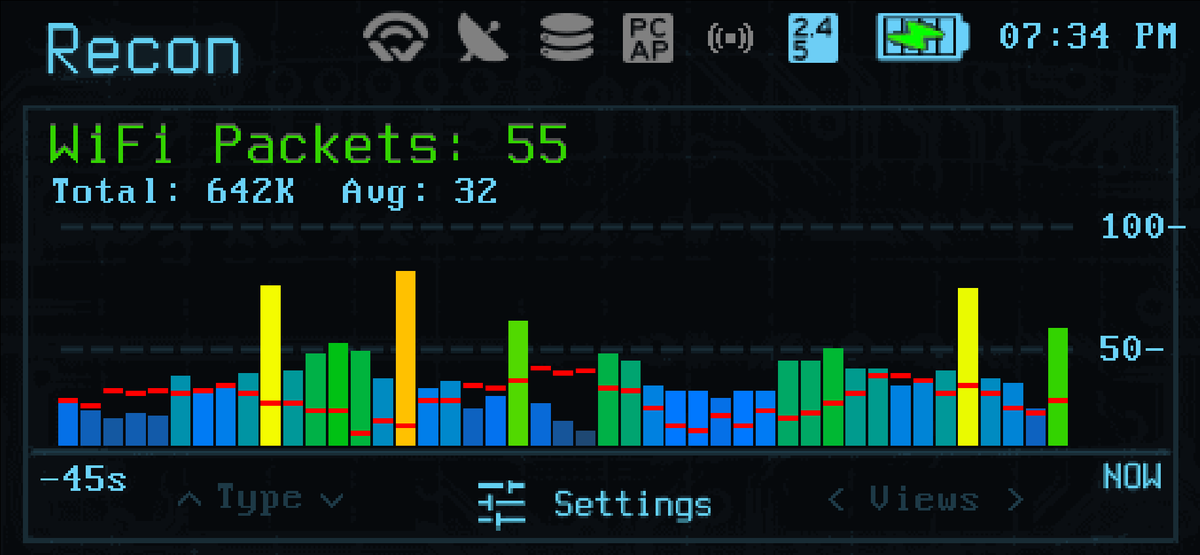Open the database stack icon
This screenshot has width=1200, height=555.
(567, 38)
